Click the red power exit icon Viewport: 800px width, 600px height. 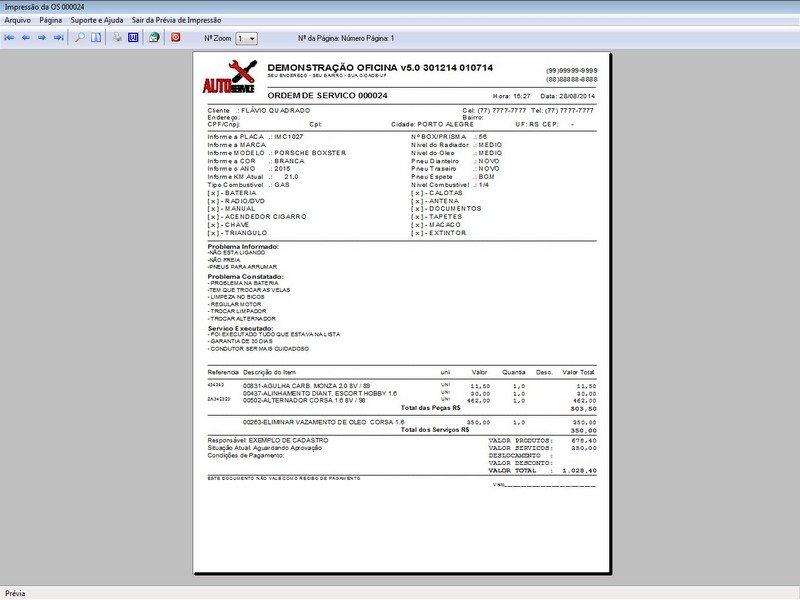pos(176,37)
